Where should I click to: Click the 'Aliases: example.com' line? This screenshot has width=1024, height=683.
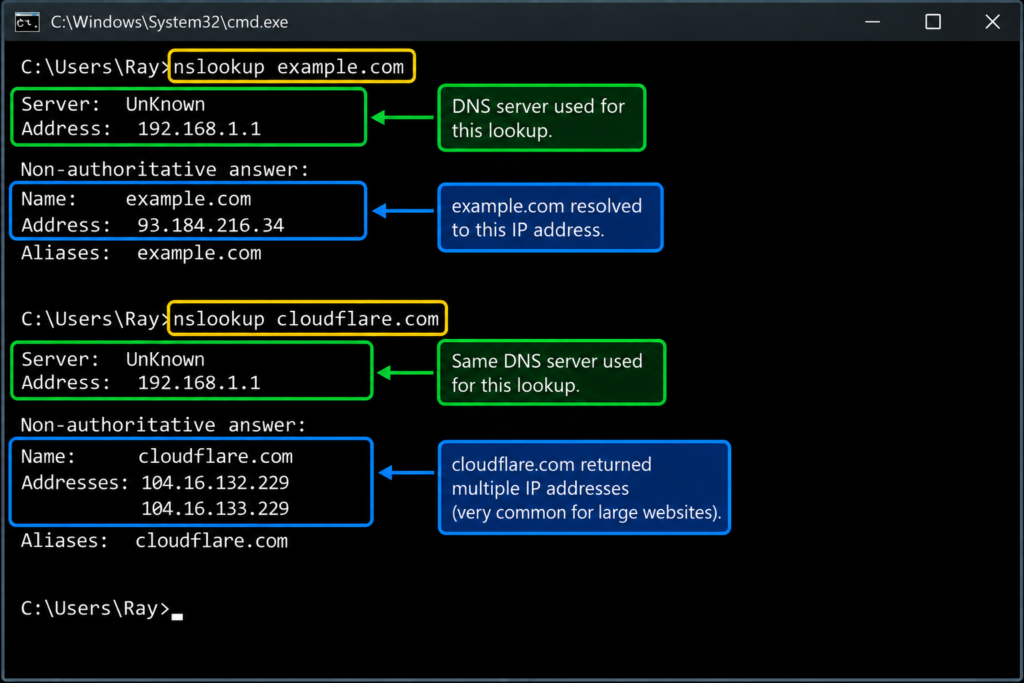[x=141, y=253]
